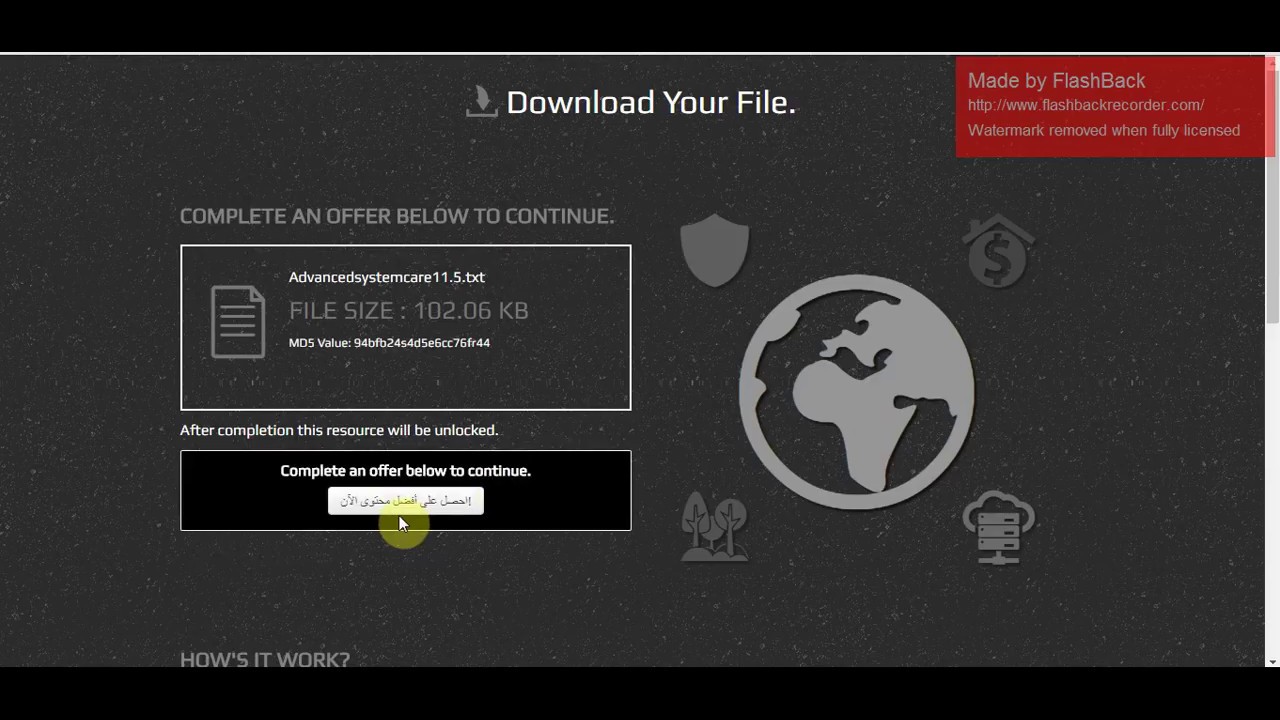Image resolution: width=1280 pixels, height=720 pixels.
Task: Click the HOW'S IT WORK? heading
Action: point(265,660)
